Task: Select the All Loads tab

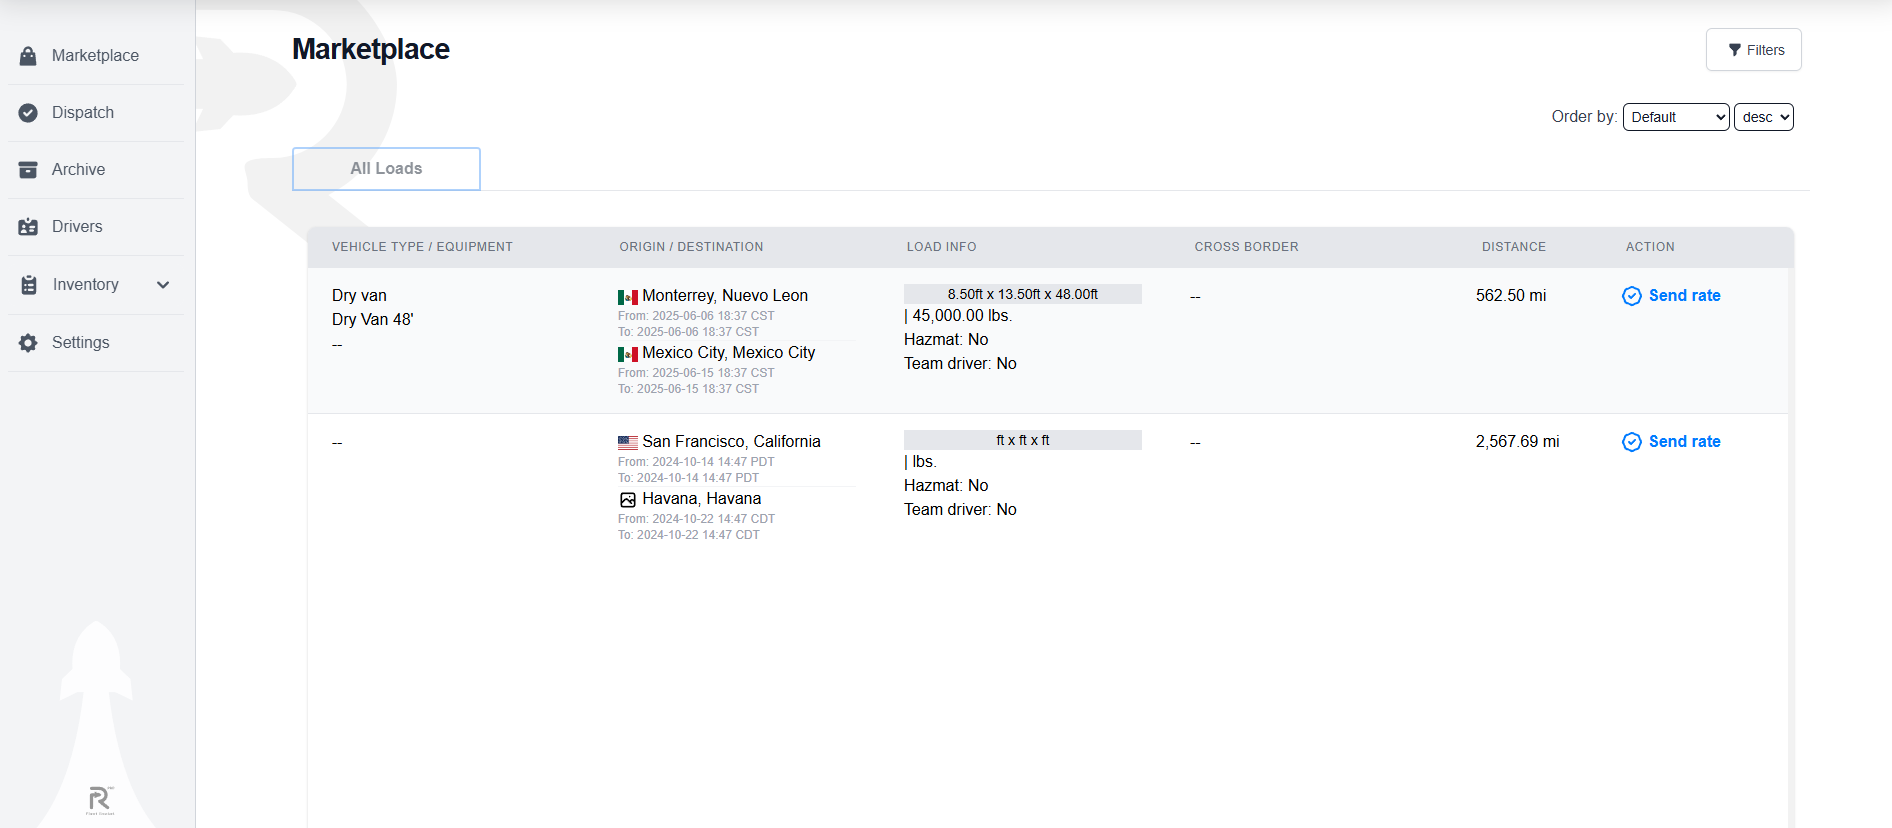Action: 386,169
